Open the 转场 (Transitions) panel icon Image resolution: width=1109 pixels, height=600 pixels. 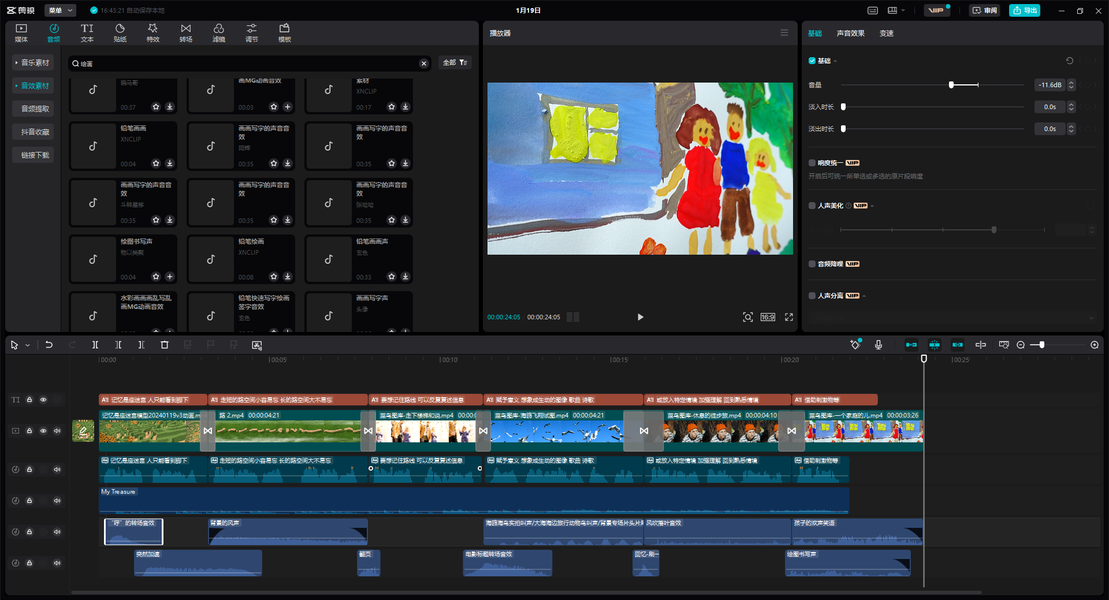click(x=186, y=33)
